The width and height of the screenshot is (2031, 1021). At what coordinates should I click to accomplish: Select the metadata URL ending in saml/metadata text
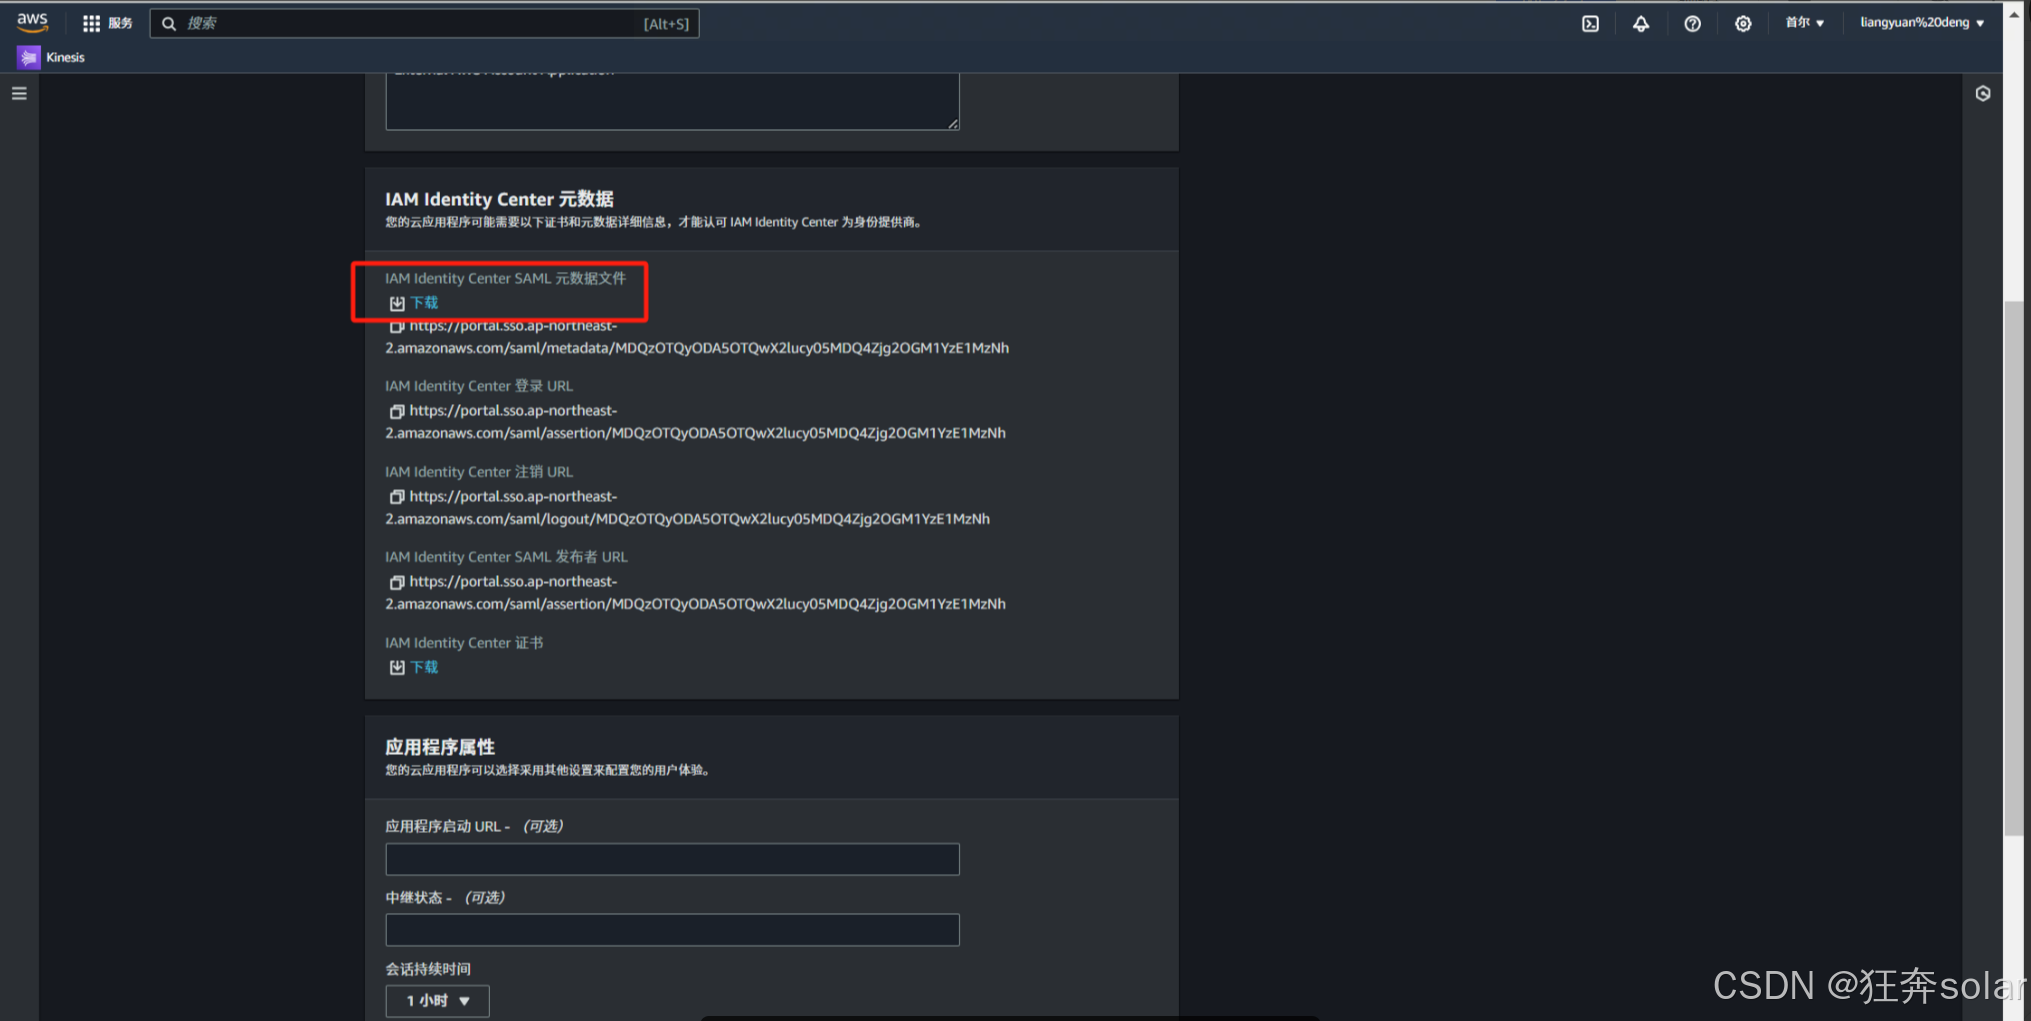pyautogui.click(x=697, y=337)
